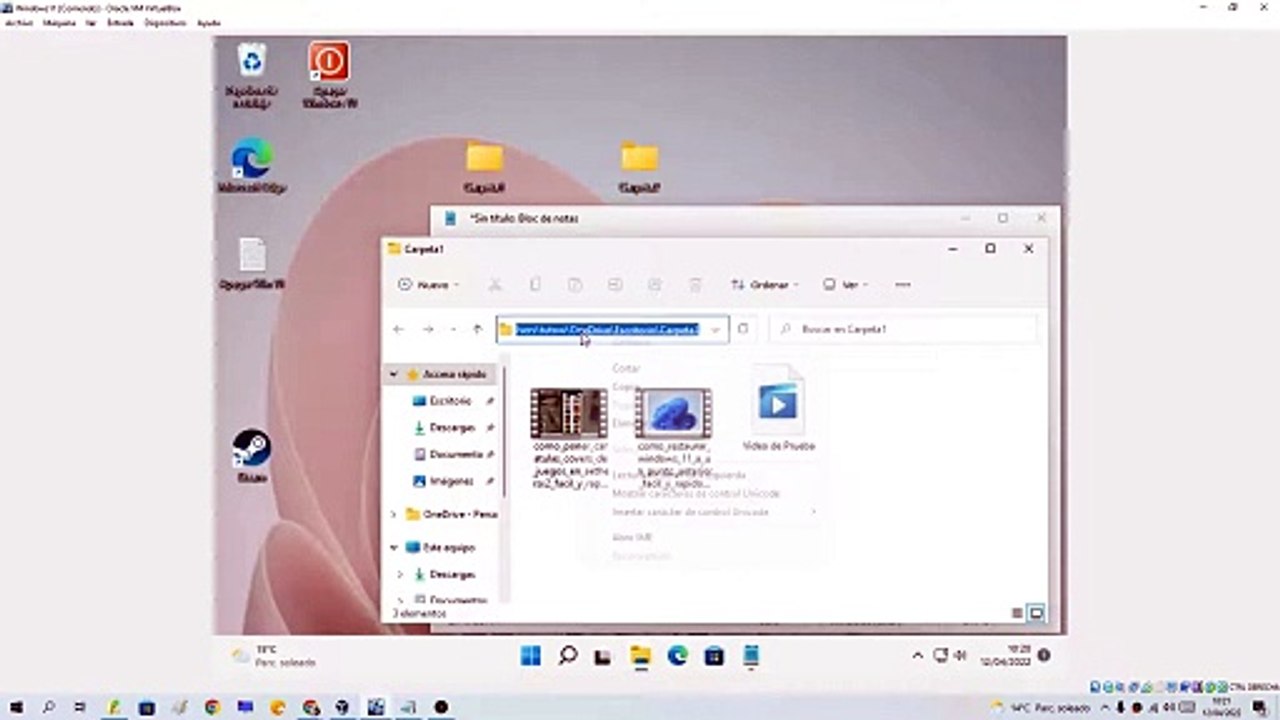Open the Ayuda menu in VirtualBox

coord(208,22)
